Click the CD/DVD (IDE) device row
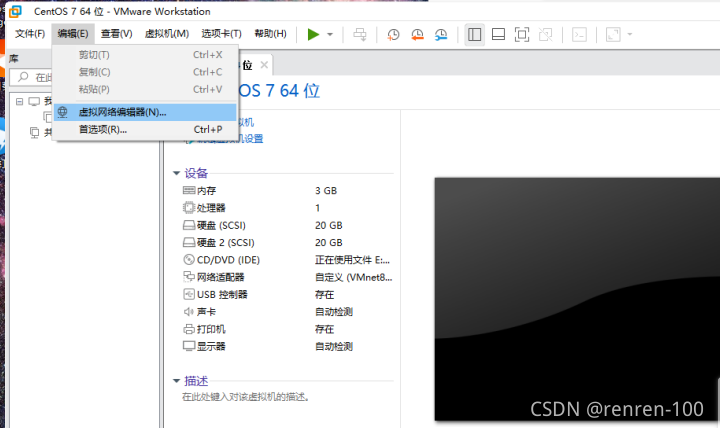Image resolution: width=720 pixels, height=428 pixels. tap(287, 260)
